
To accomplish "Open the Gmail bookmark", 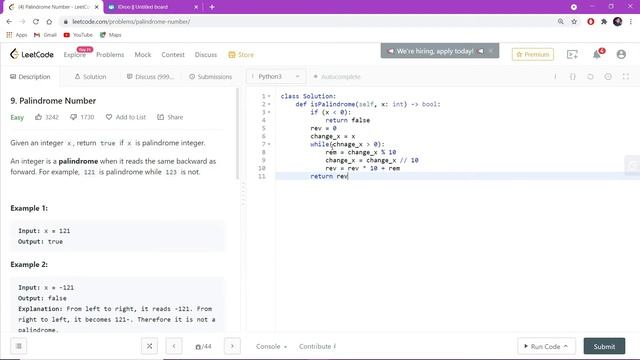I will 45,35.
